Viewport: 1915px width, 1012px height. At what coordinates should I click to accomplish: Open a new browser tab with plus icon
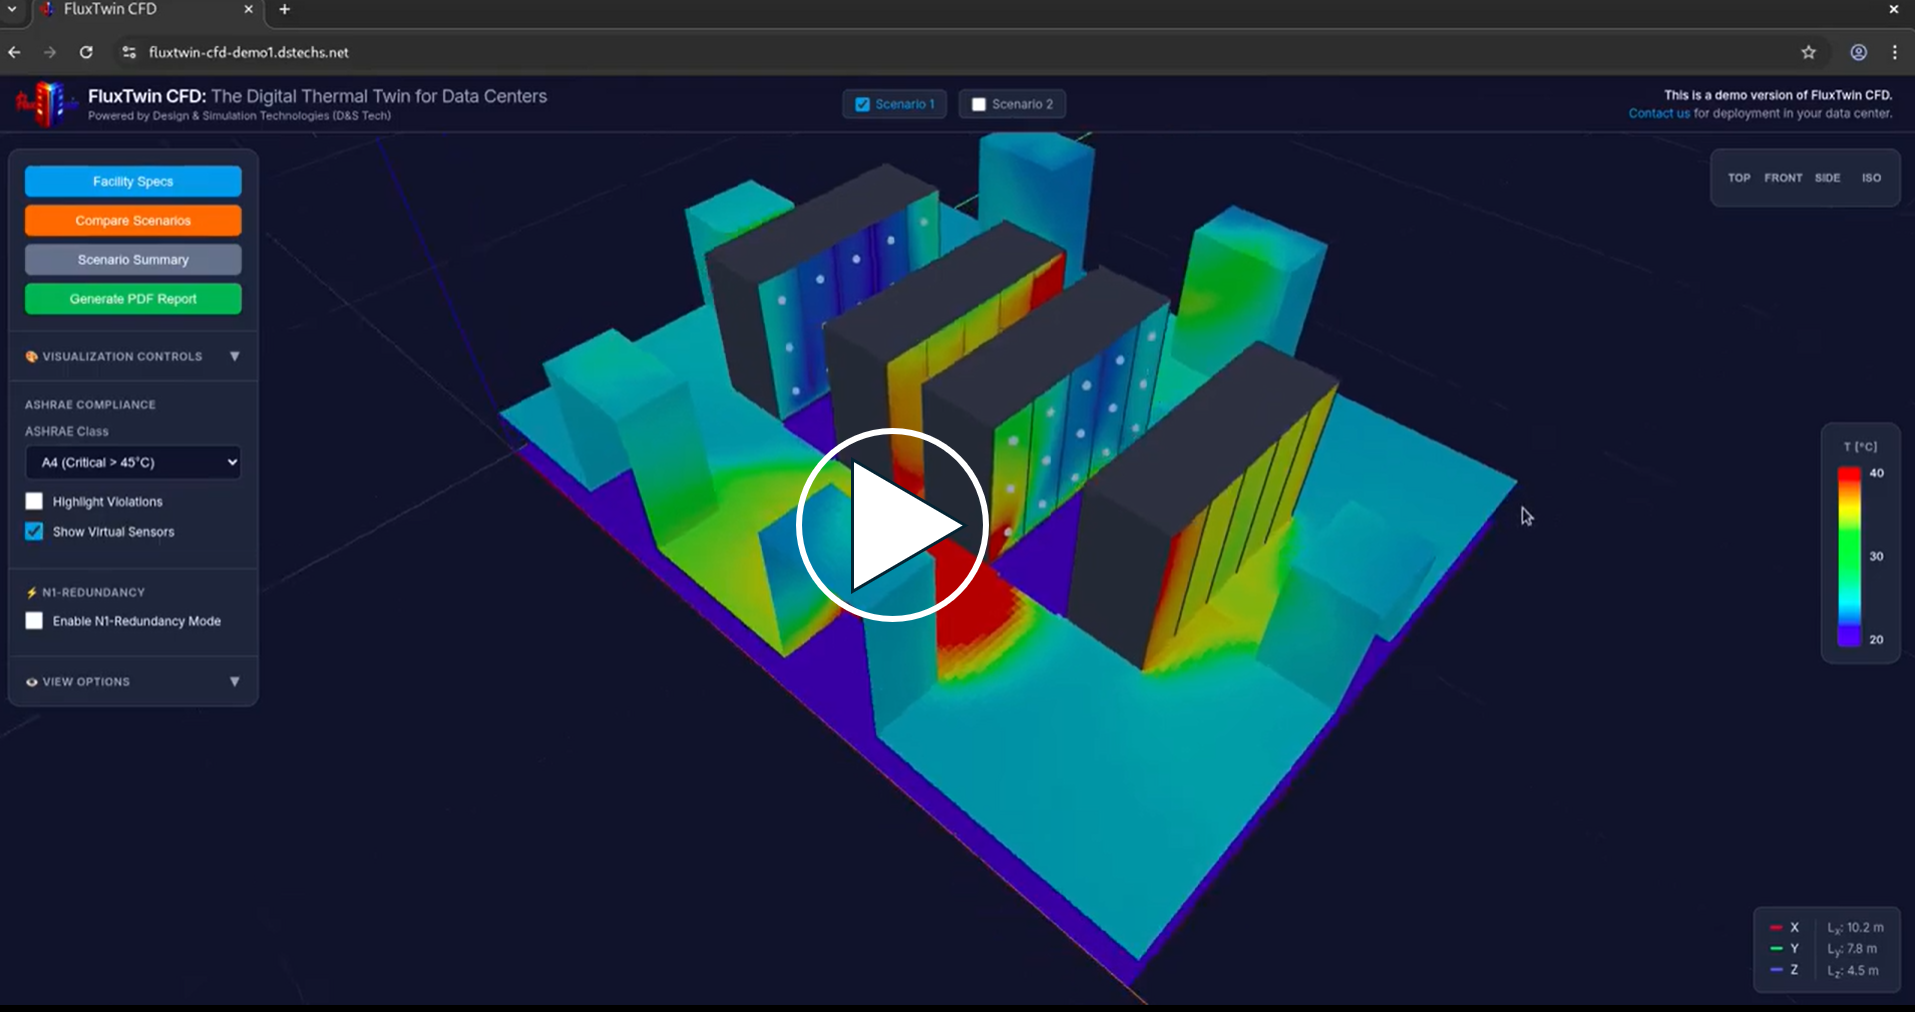pos(285,9)
